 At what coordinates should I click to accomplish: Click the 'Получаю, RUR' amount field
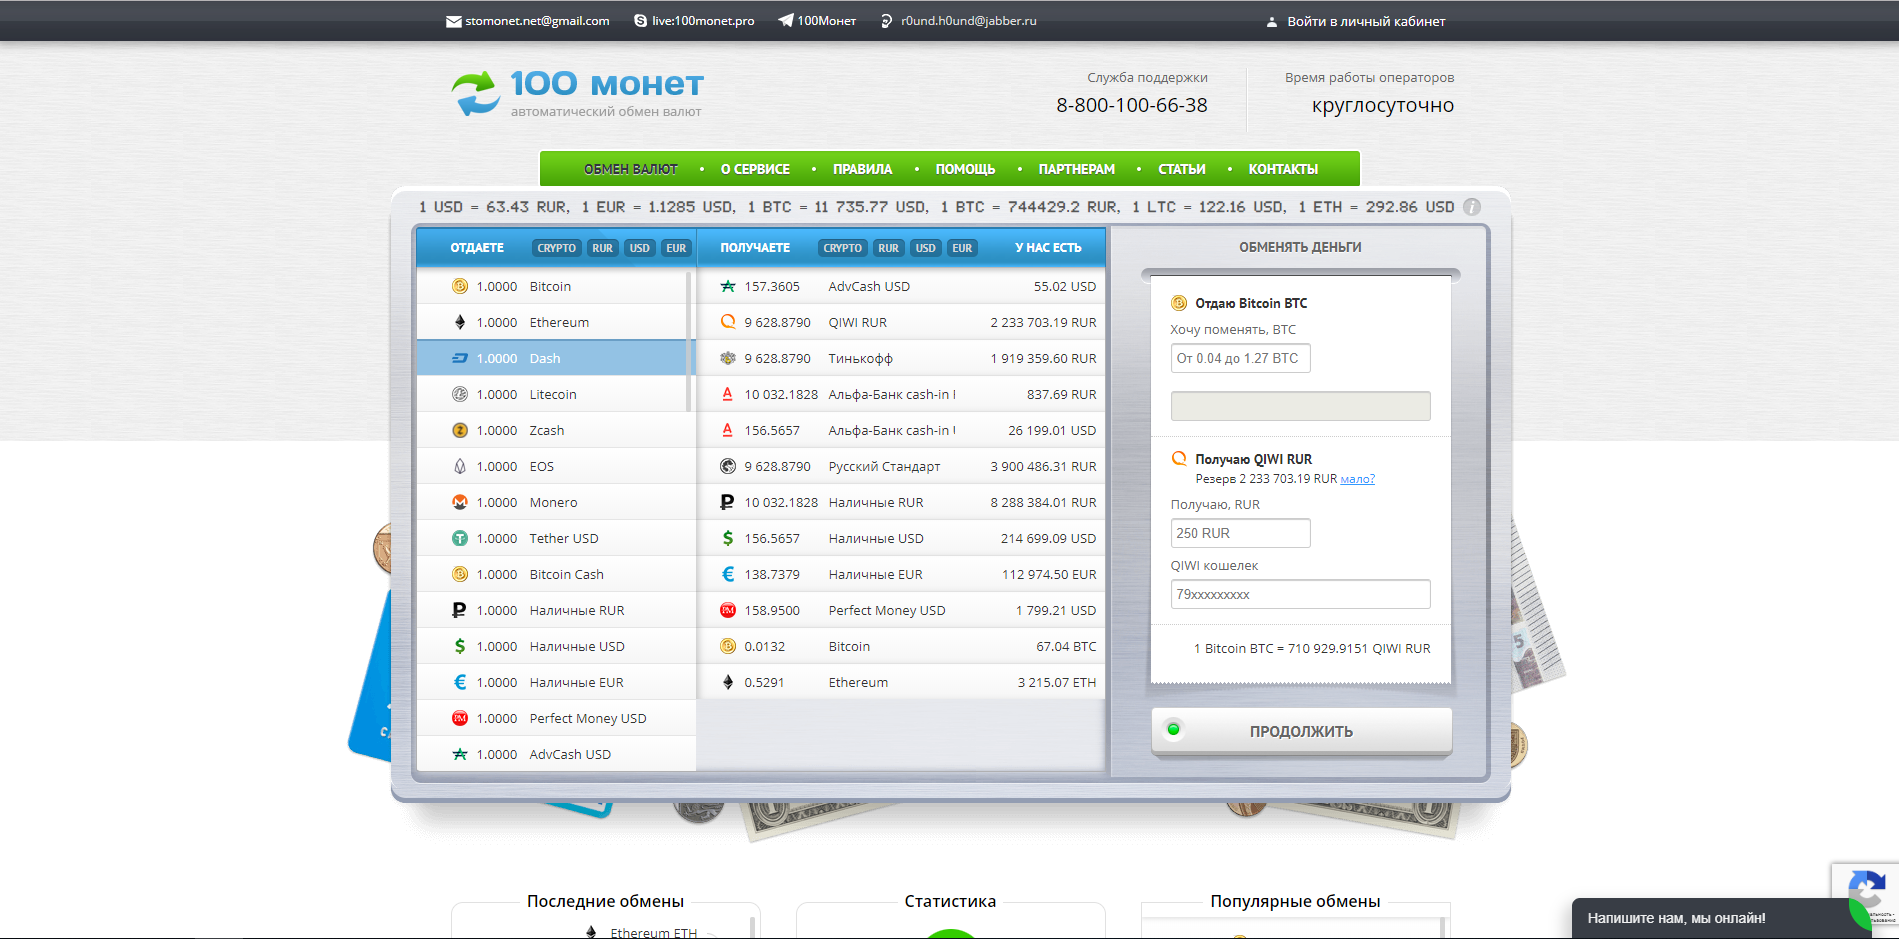(x=1240, y=533)
